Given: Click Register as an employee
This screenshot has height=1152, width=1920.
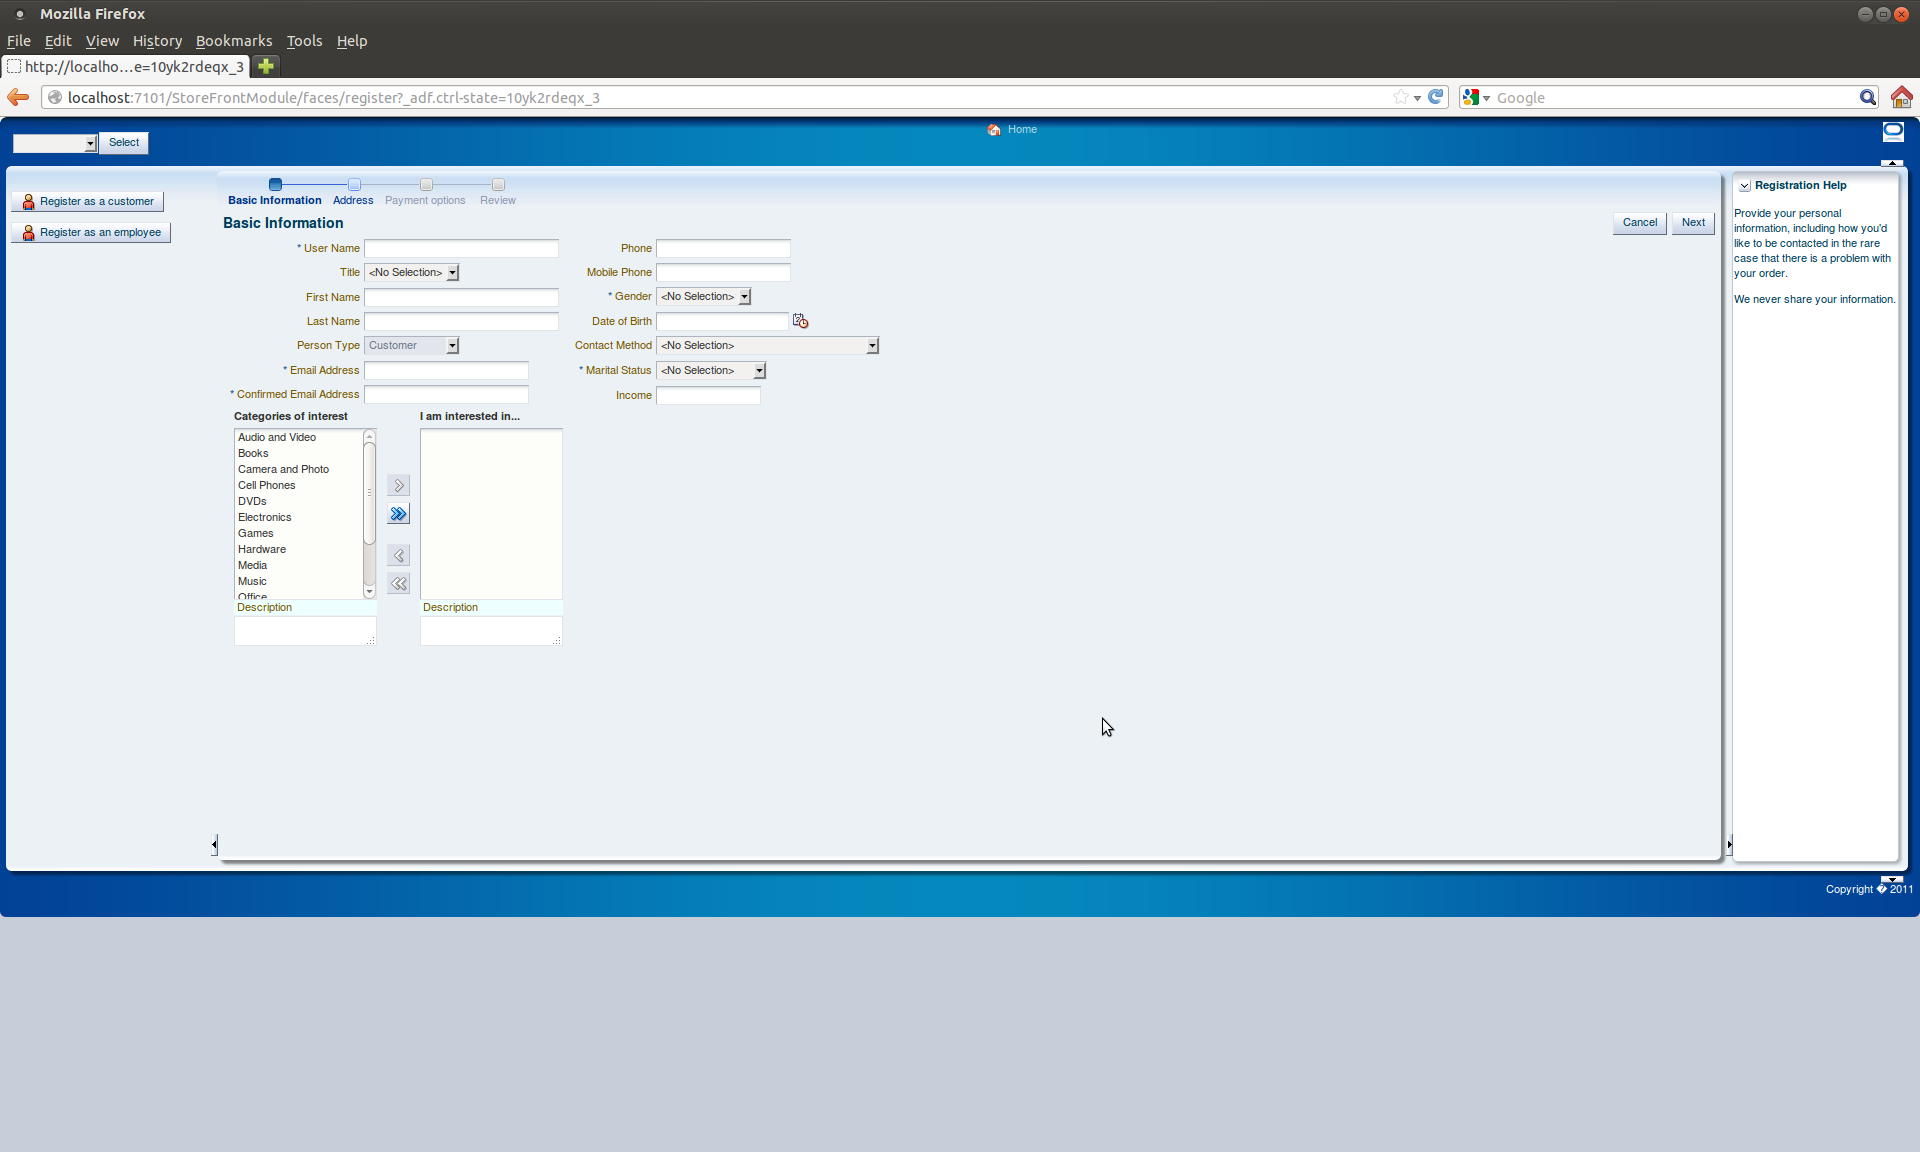Looking at the screenshot, I should click(90, 232).
